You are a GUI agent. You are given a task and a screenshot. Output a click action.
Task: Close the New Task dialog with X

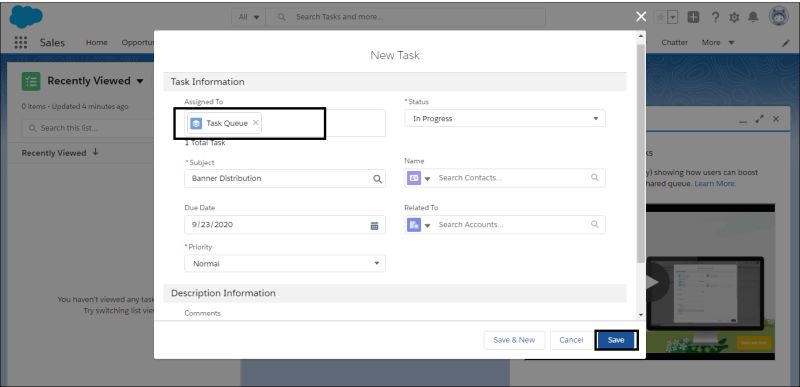coord(641,17)
